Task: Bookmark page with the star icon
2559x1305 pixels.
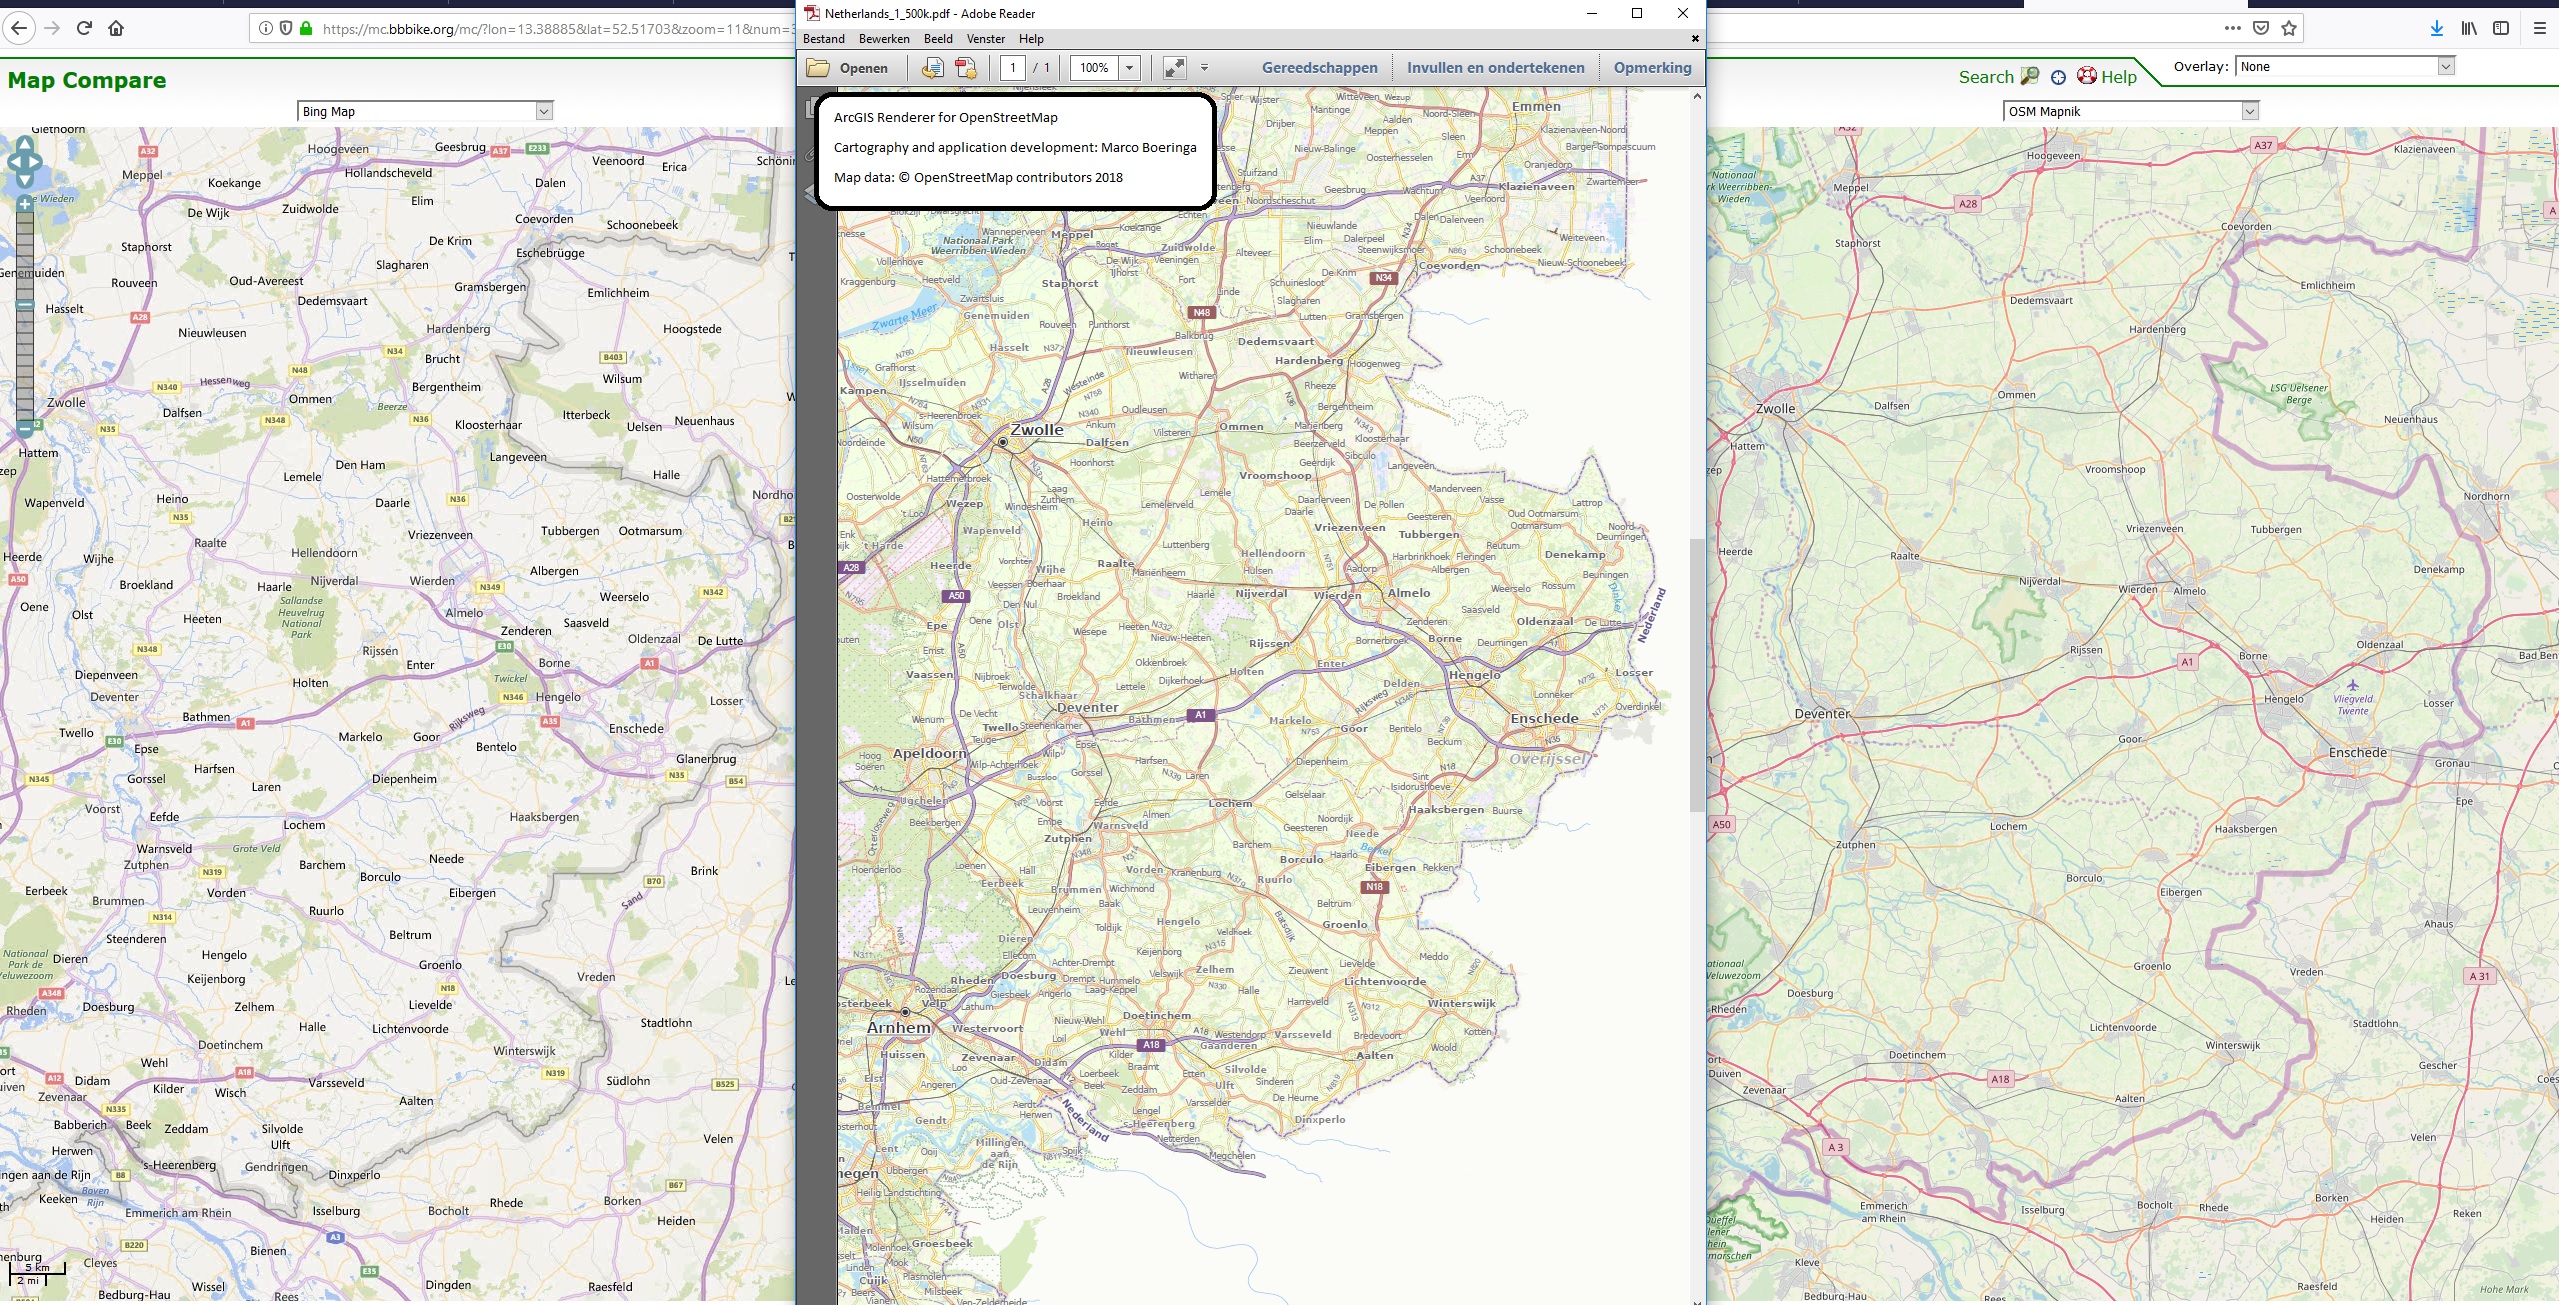Action: click(x=2289, y=28)
